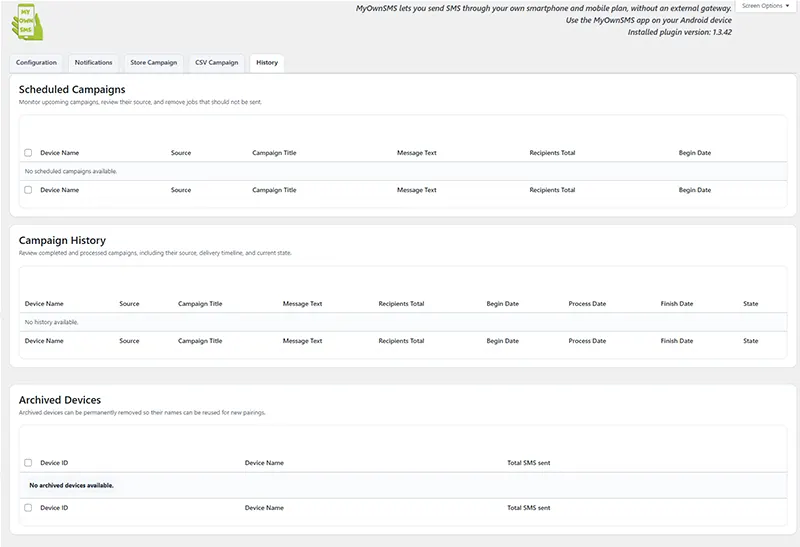Enable select-all checkbox in Archived Devices footer row
The height and width of the screenshot is (547, 800).
point(28,508)
